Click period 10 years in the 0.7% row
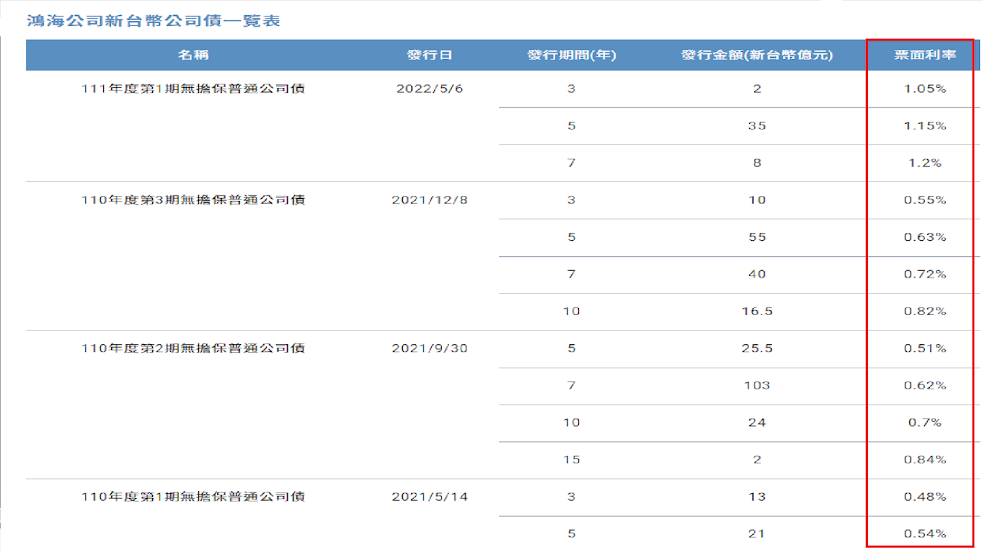This screenshot has width=992, height=553. click(x=572, y=423)
